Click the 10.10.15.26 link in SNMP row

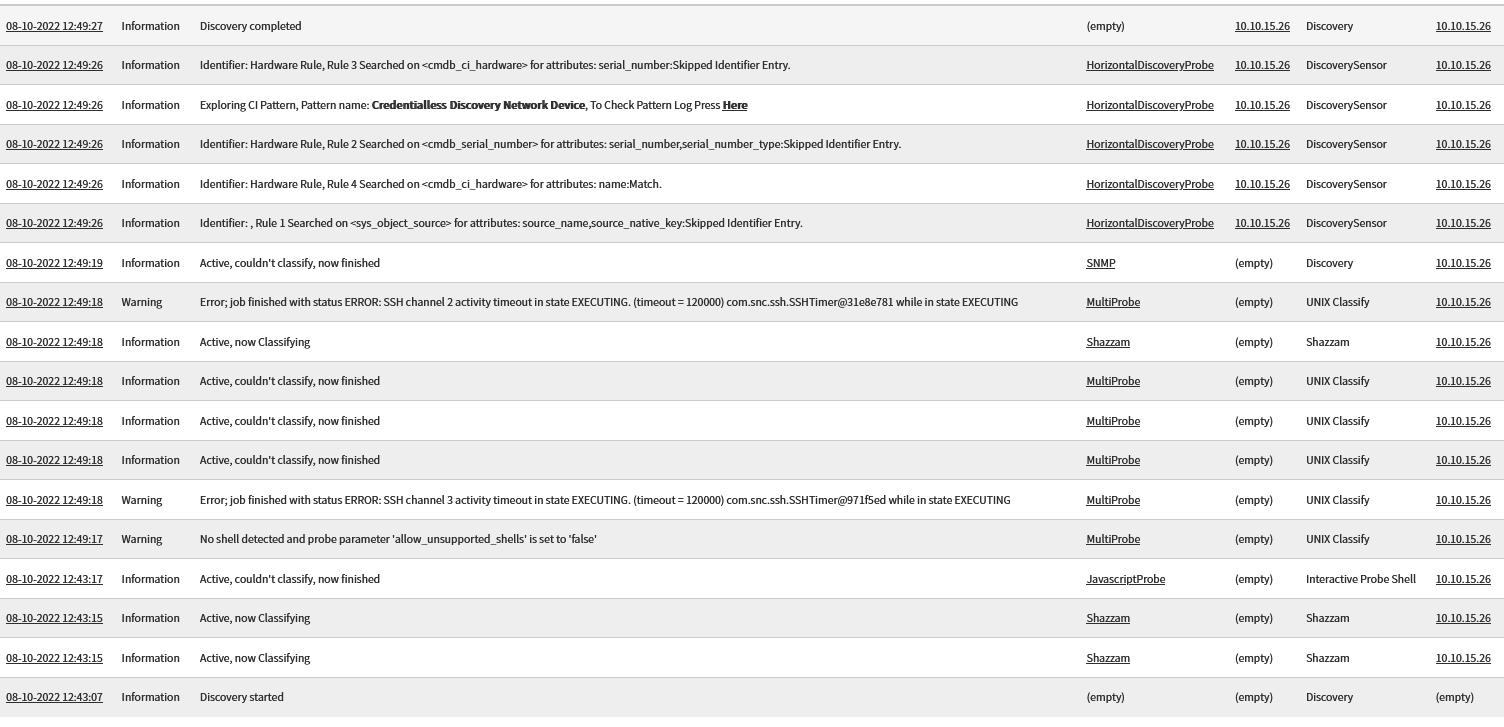tap(1462, 263)
